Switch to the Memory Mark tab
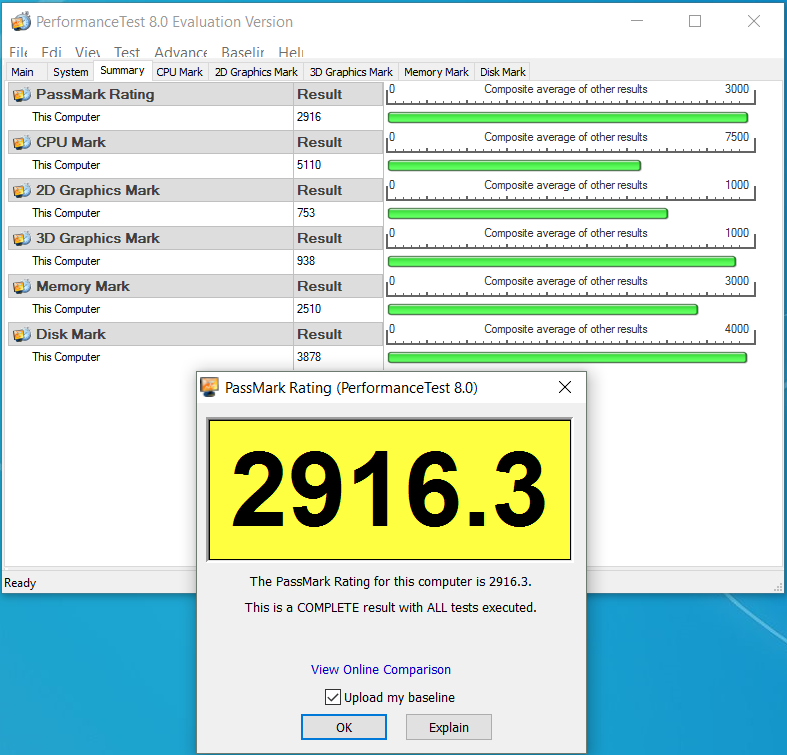Viewport: 787px width, 755px height. 436,72
